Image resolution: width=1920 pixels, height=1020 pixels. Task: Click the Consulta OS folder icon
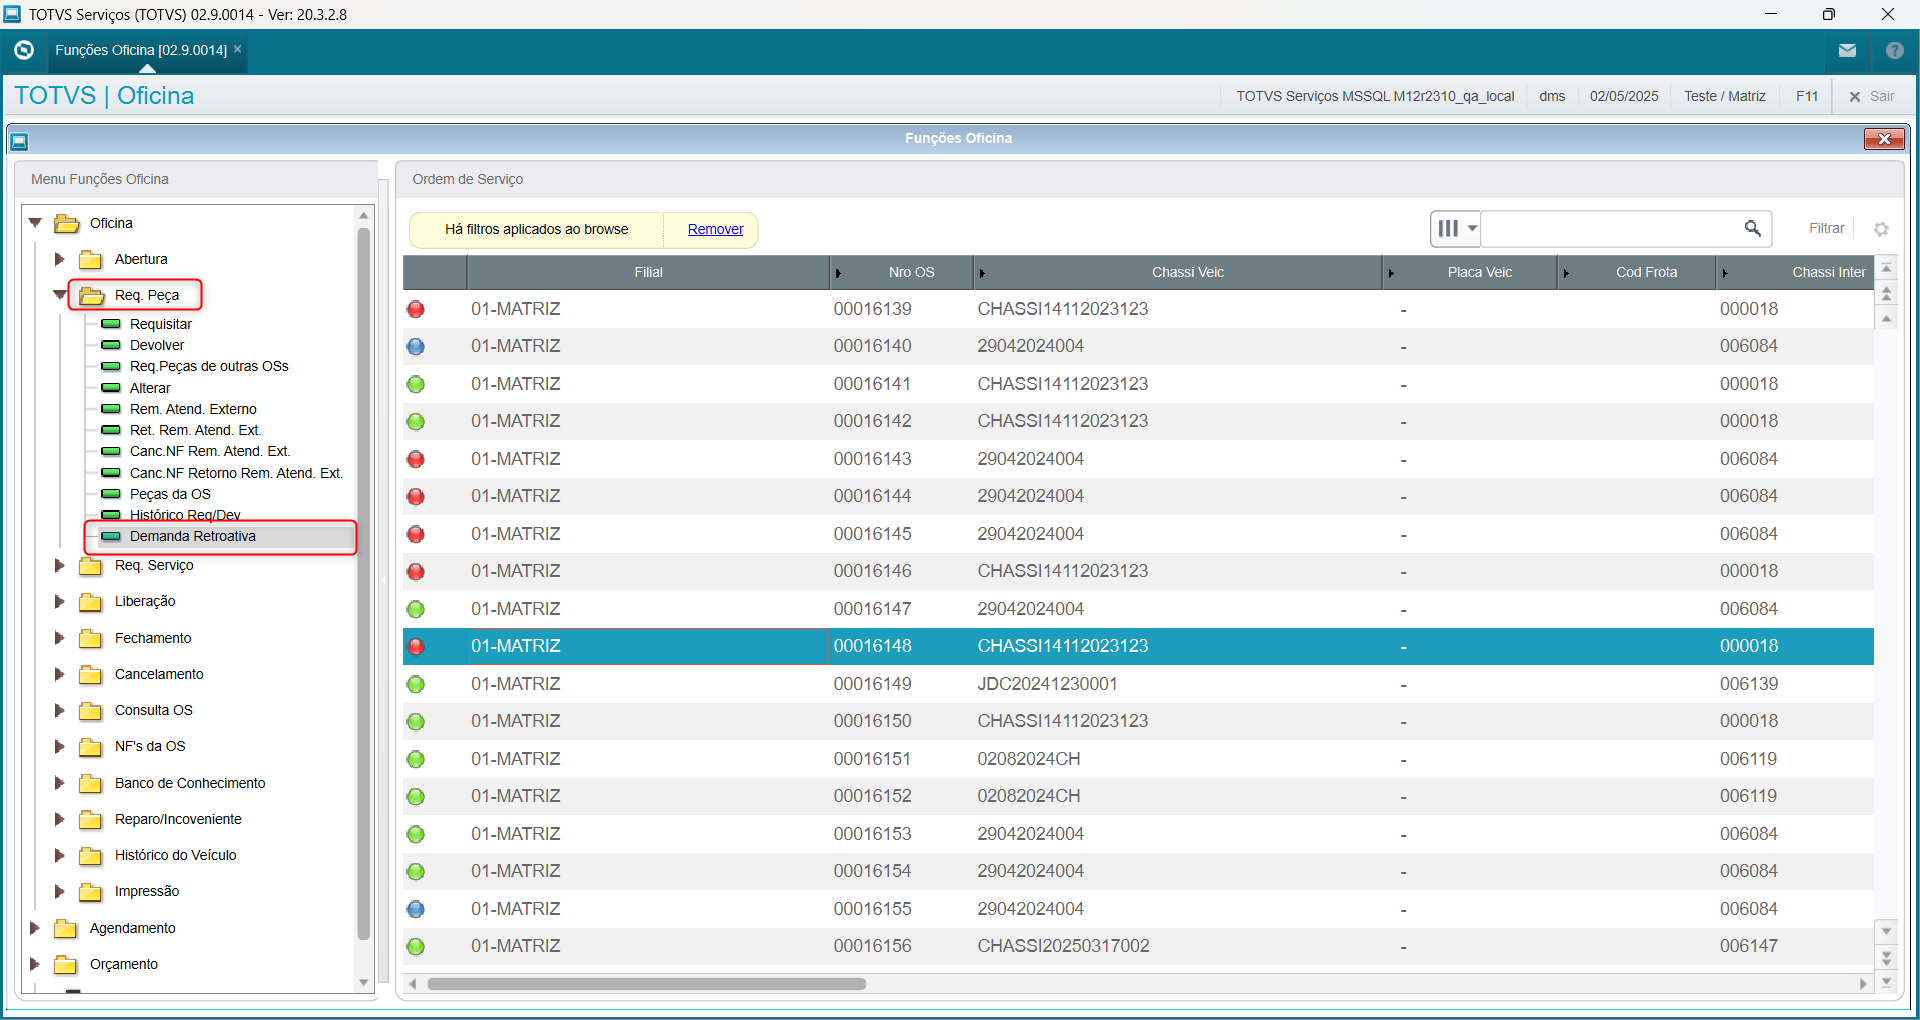tap(91, 711)
